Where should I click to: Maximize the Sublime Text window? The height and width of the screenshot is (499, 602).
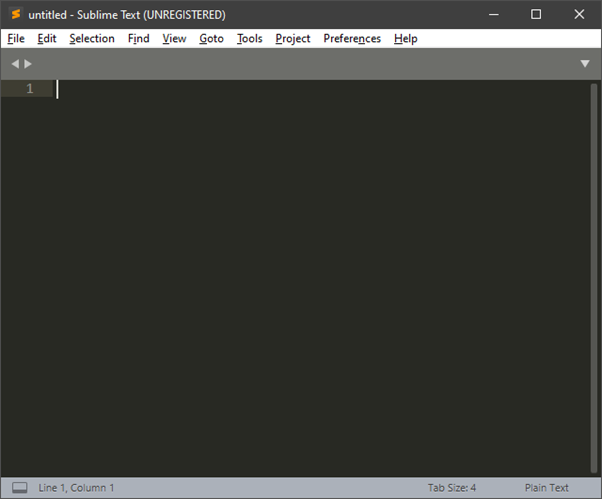(536, 15)
